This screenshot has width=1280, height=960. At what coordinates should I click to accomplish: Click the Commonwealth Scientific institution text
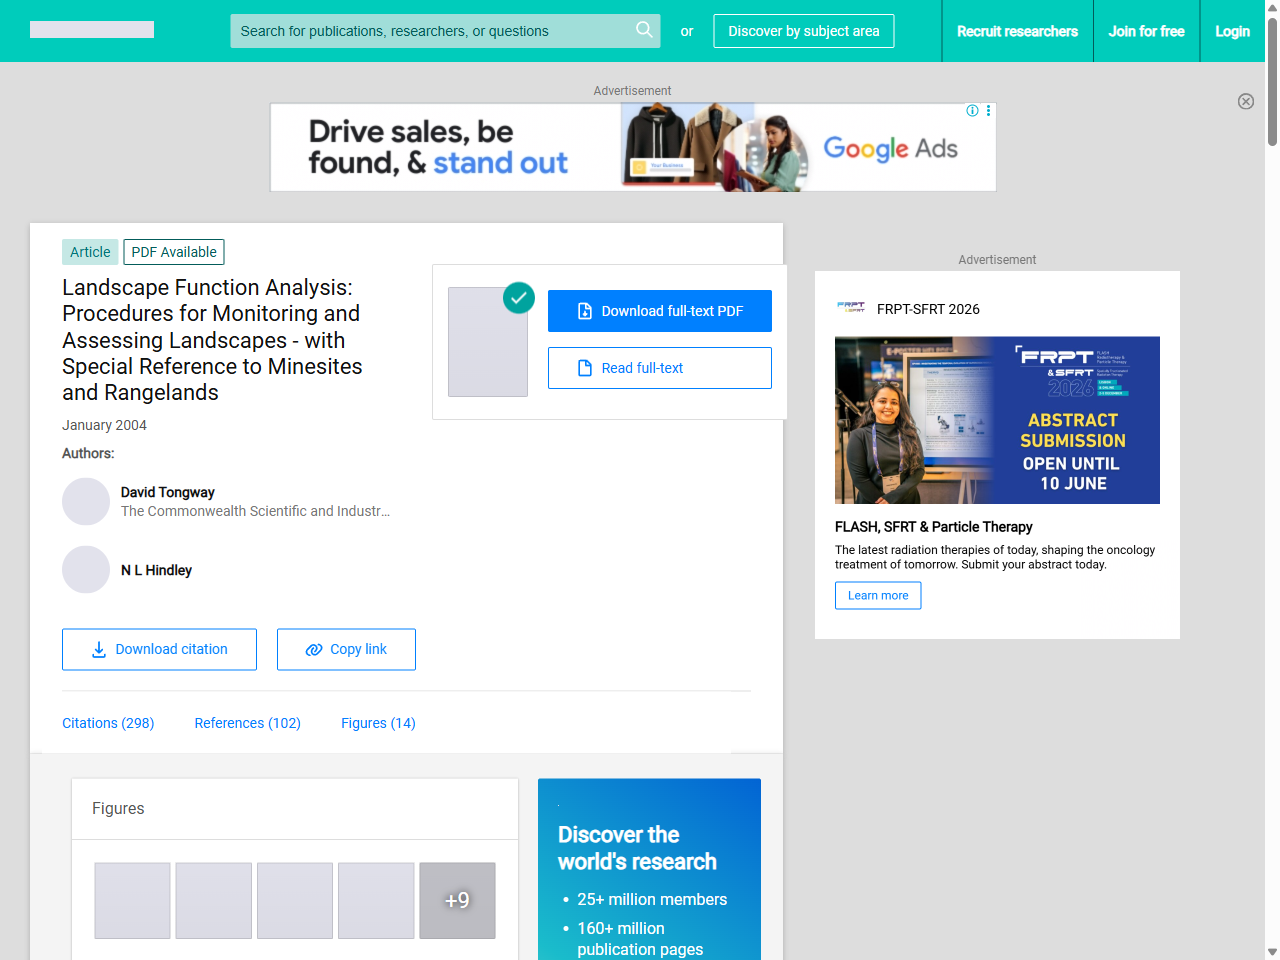(x=256, y=511)
